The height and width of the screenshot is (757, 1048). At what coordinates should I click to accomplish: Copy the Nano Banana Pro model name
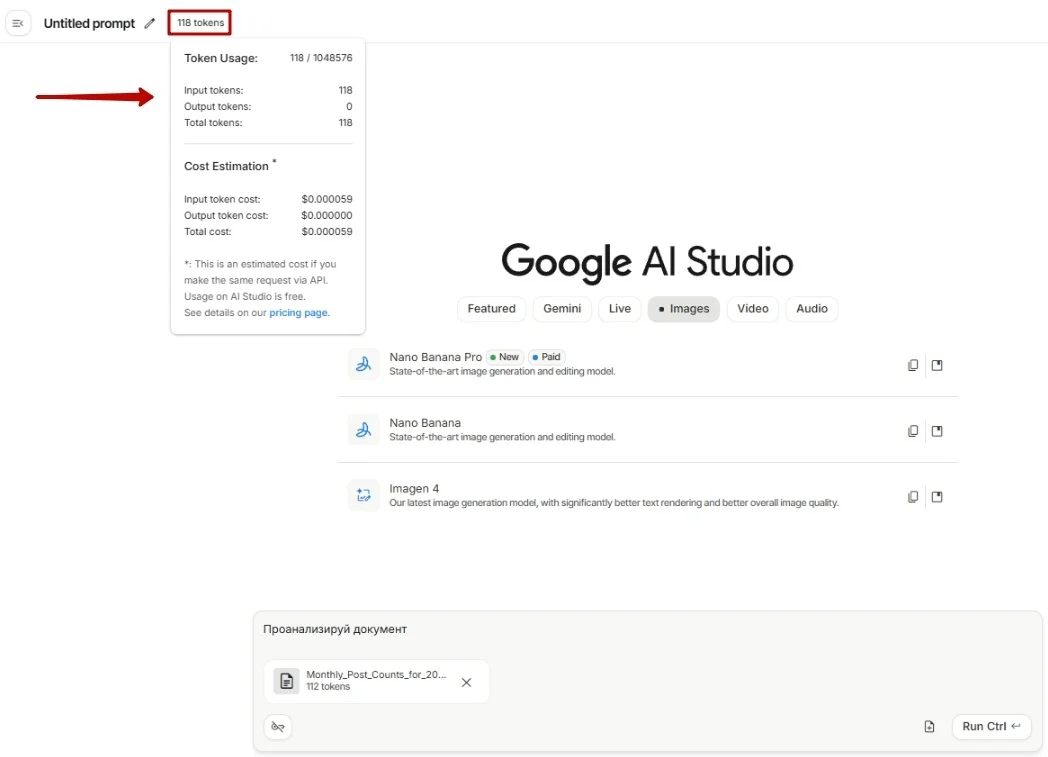point(913,365)
